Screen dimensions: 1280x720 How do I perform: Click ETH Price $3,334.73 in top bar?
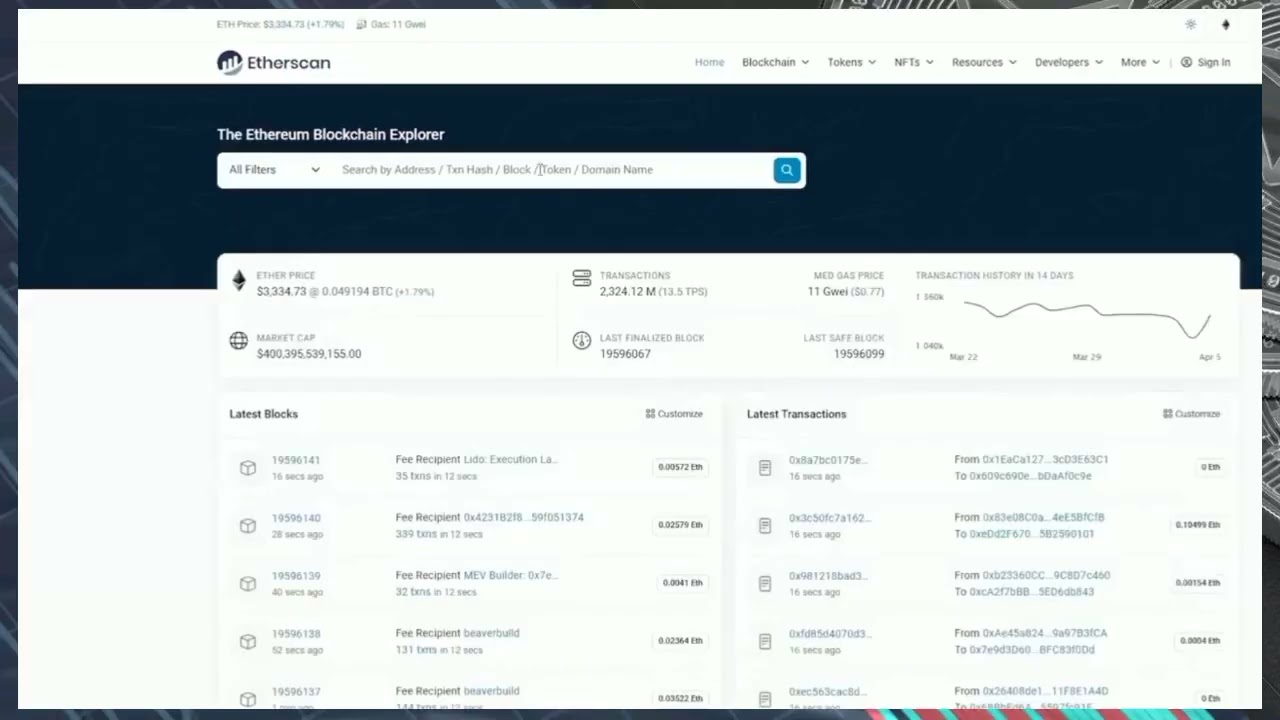[281, 24]
